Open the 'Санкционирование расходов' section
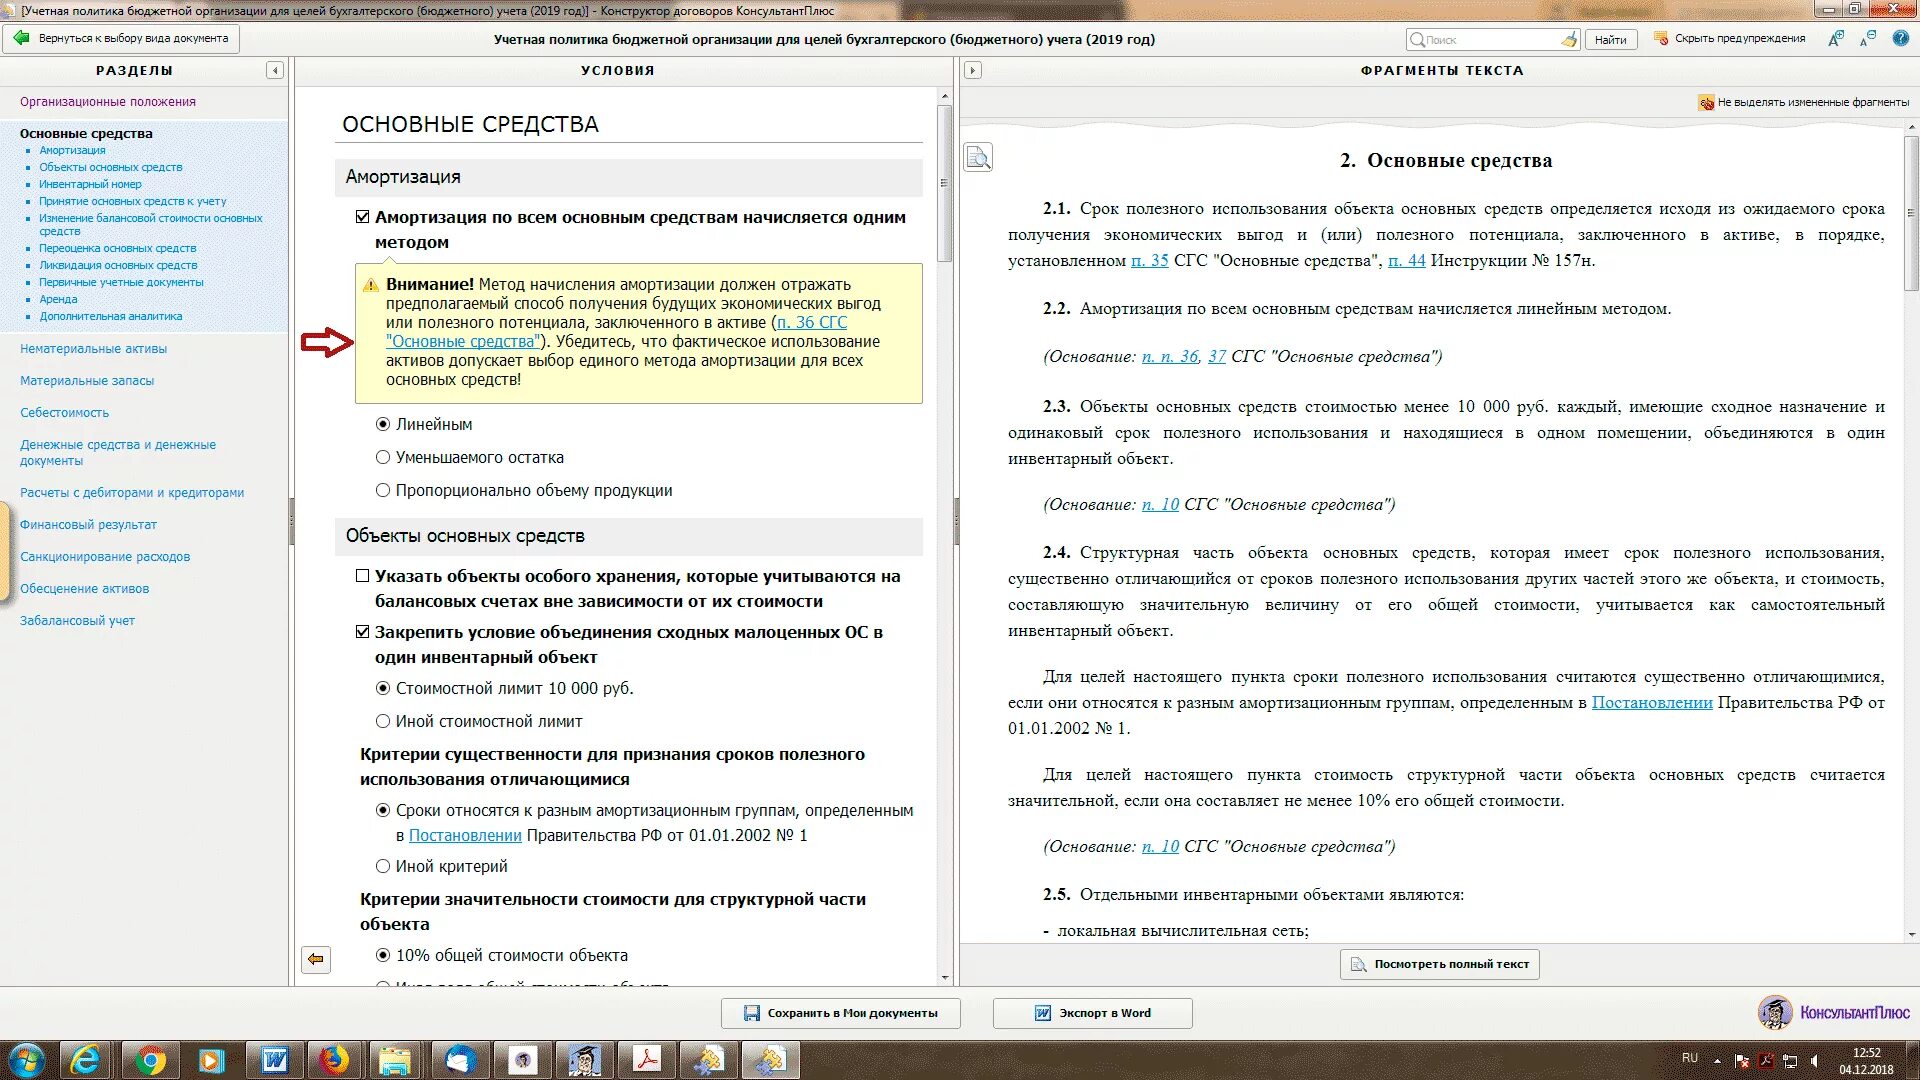1920x1080 pixels. click(x=105, y=557)
